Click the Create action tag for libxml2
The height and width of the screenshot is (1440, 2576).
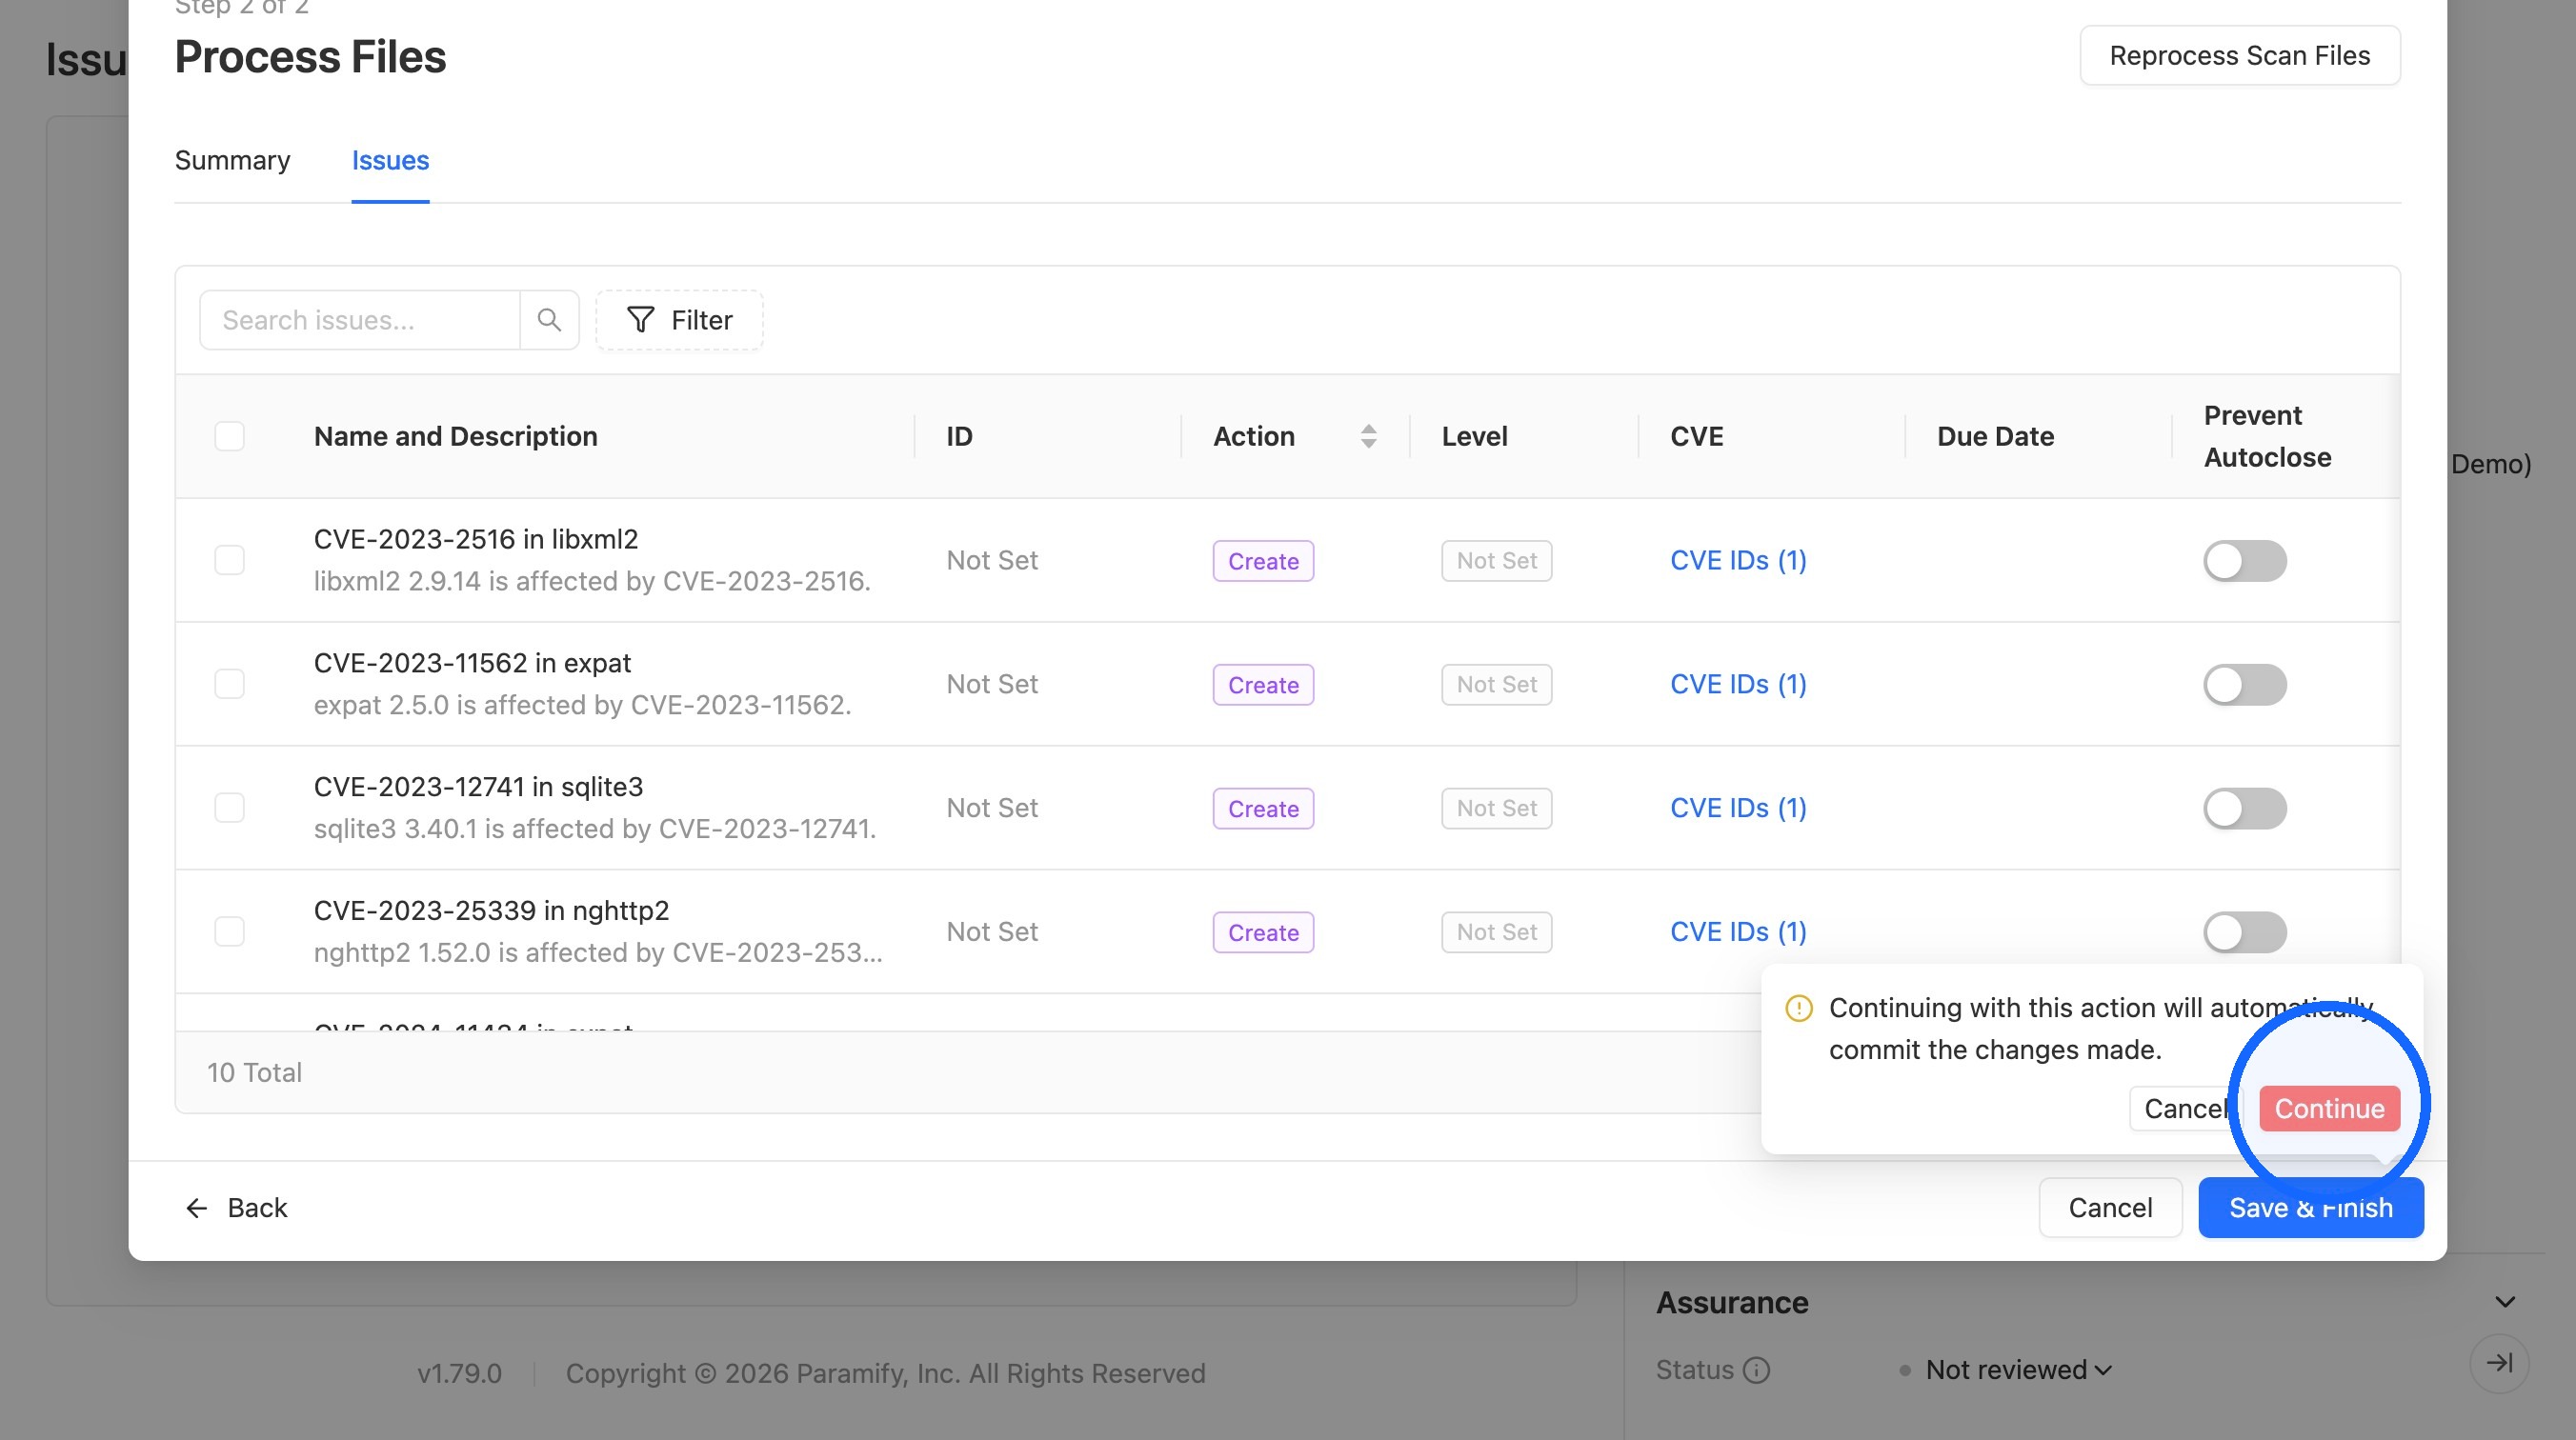pyautogui.click(x=1263, y=561)
